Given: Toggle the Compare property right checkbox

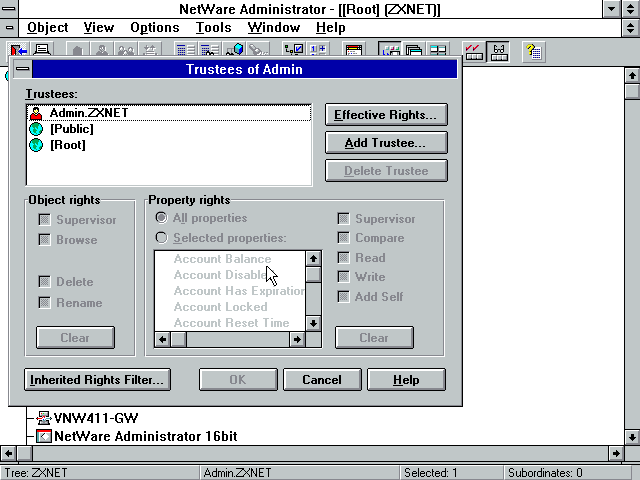Looking at the screenshot, I should 344,238.
